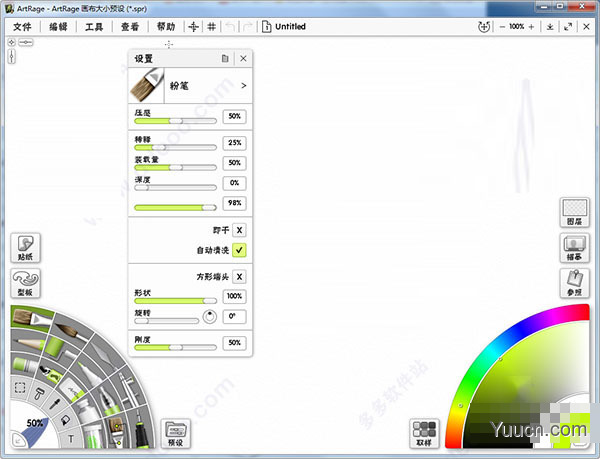Image resolution: width=600 pixels, height=459 pixels.
Task: Click the undo arrow in toolbar
Action: [x=230, y=26]
